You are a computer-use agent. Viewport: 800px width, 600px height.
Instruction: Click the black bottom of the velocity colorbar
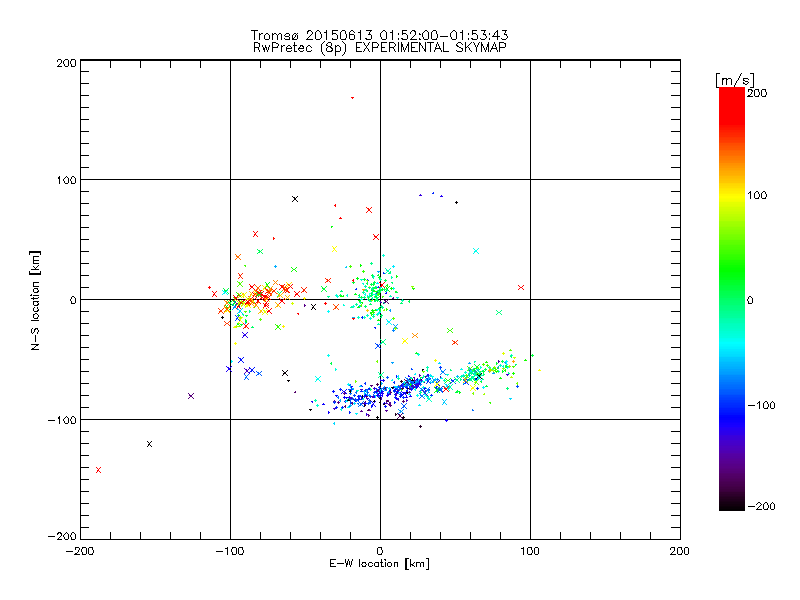coord(732,504)
